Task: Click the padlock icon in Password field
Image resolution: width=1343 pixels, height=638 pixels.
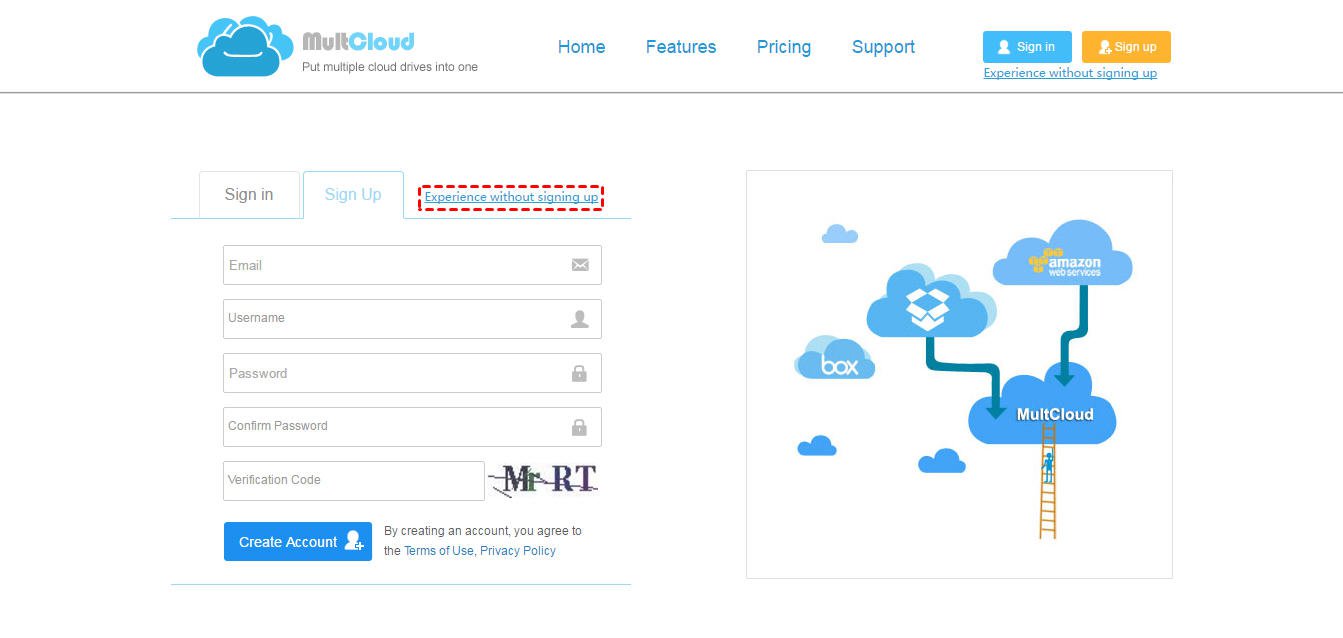Action: (x=579, y=373)
